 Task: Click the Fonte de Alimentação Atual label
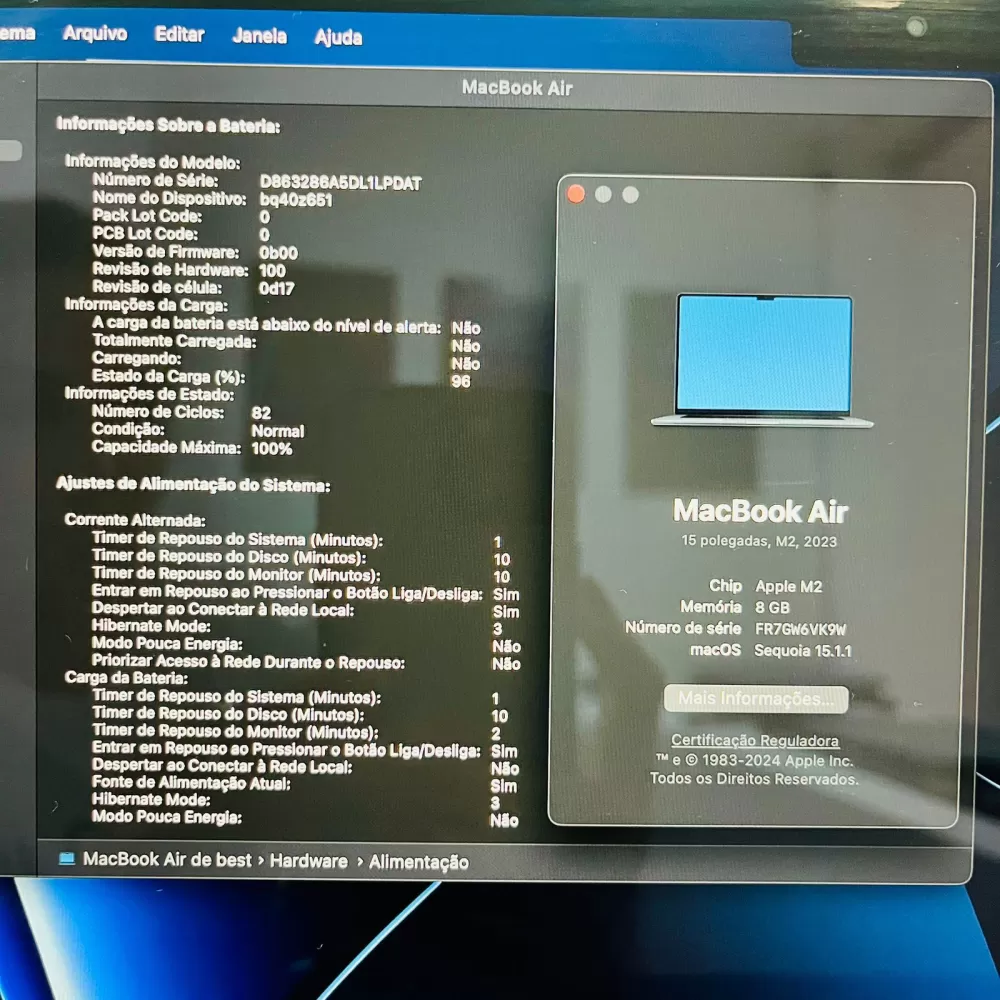[x=191, y=783]
